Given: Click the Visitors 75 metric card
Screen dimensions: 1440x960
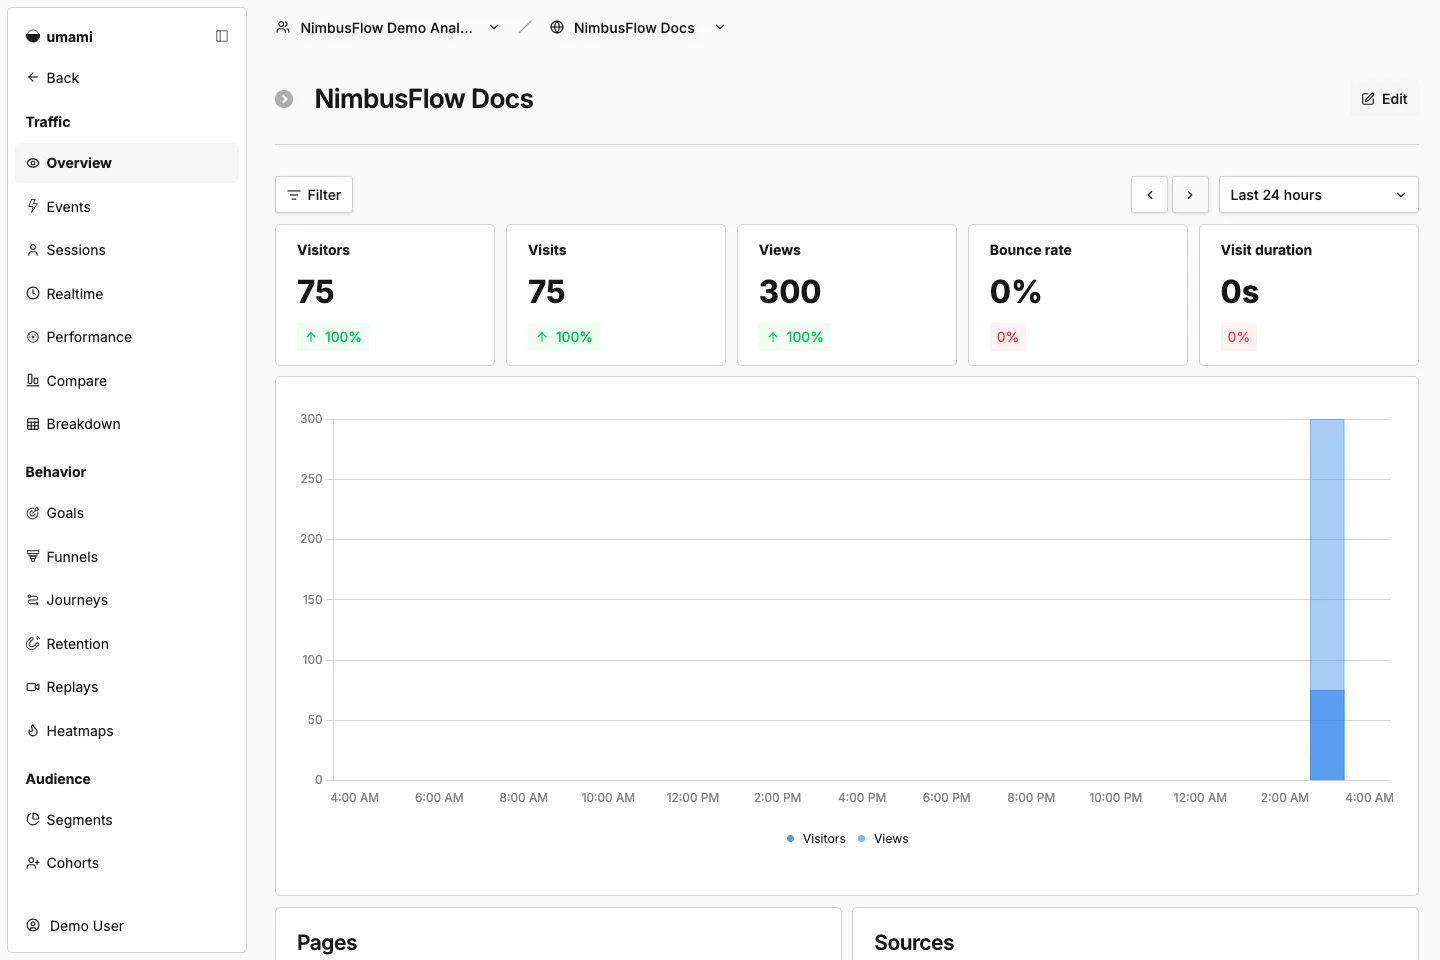Looking at the screenshot, I should coord(385,295).
